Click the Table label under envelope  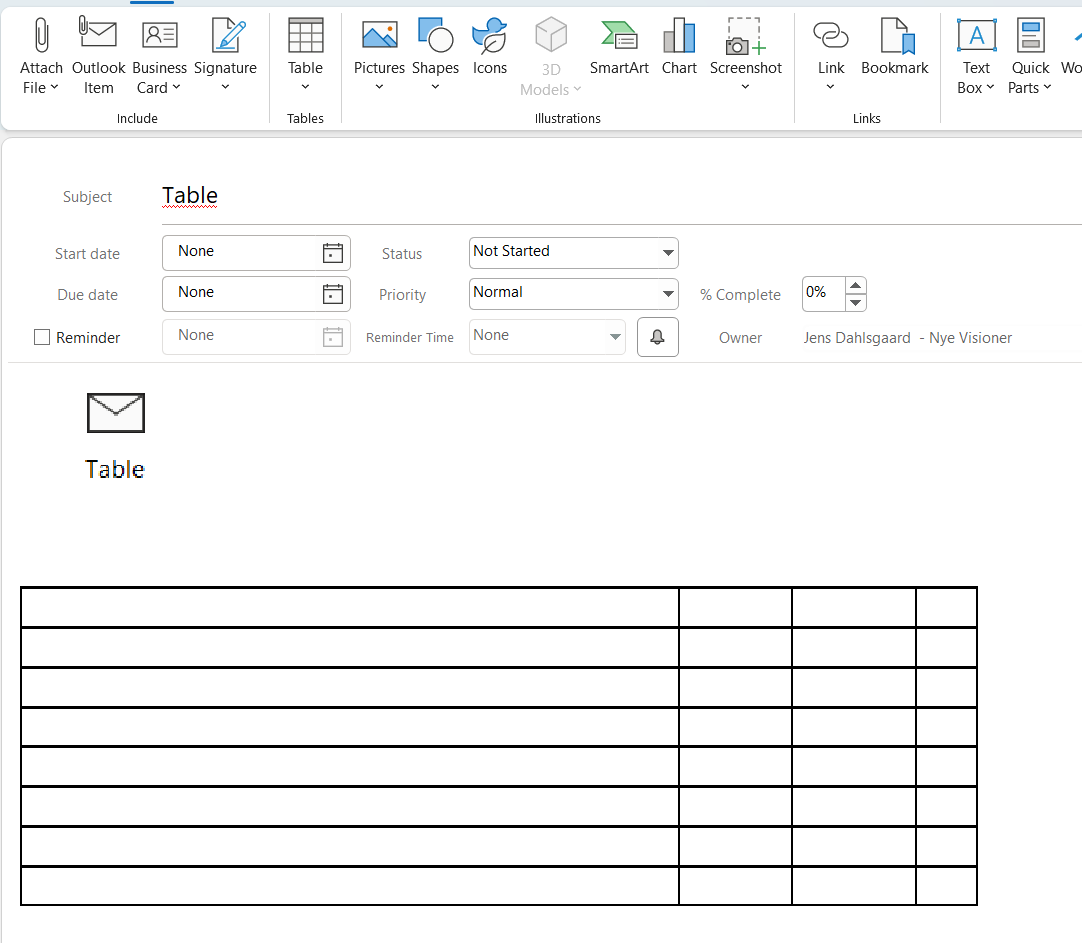(x=115, y=470)
